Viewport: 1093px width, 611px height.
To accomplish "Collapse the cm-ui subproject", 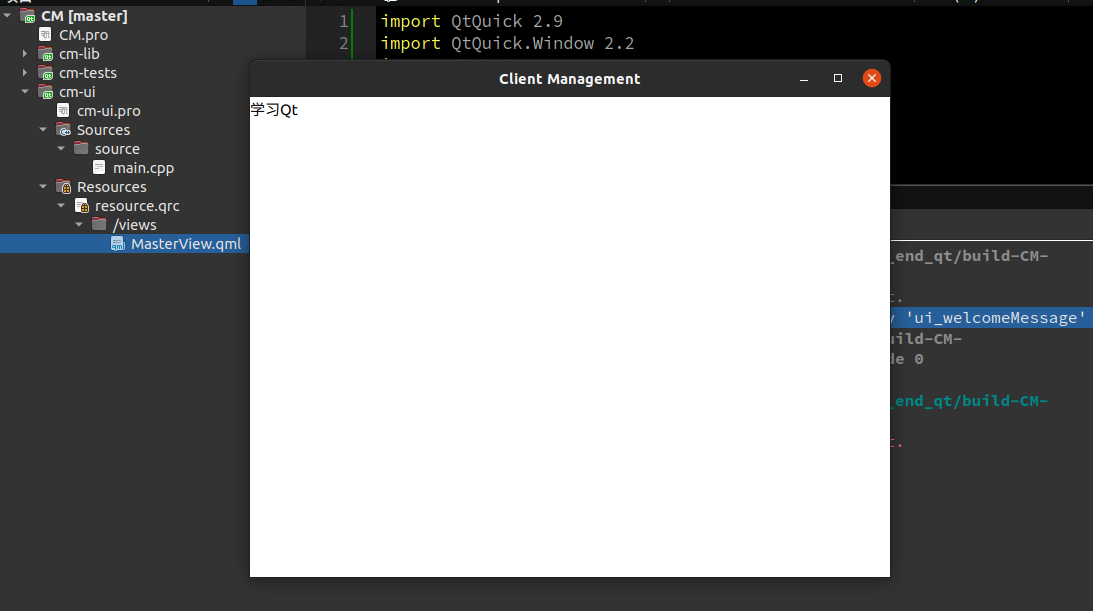I will (25, 91).
